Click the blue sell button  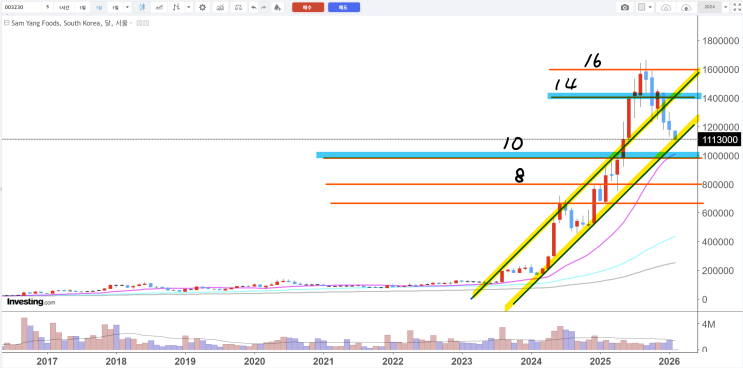click(x=344, y=7)
